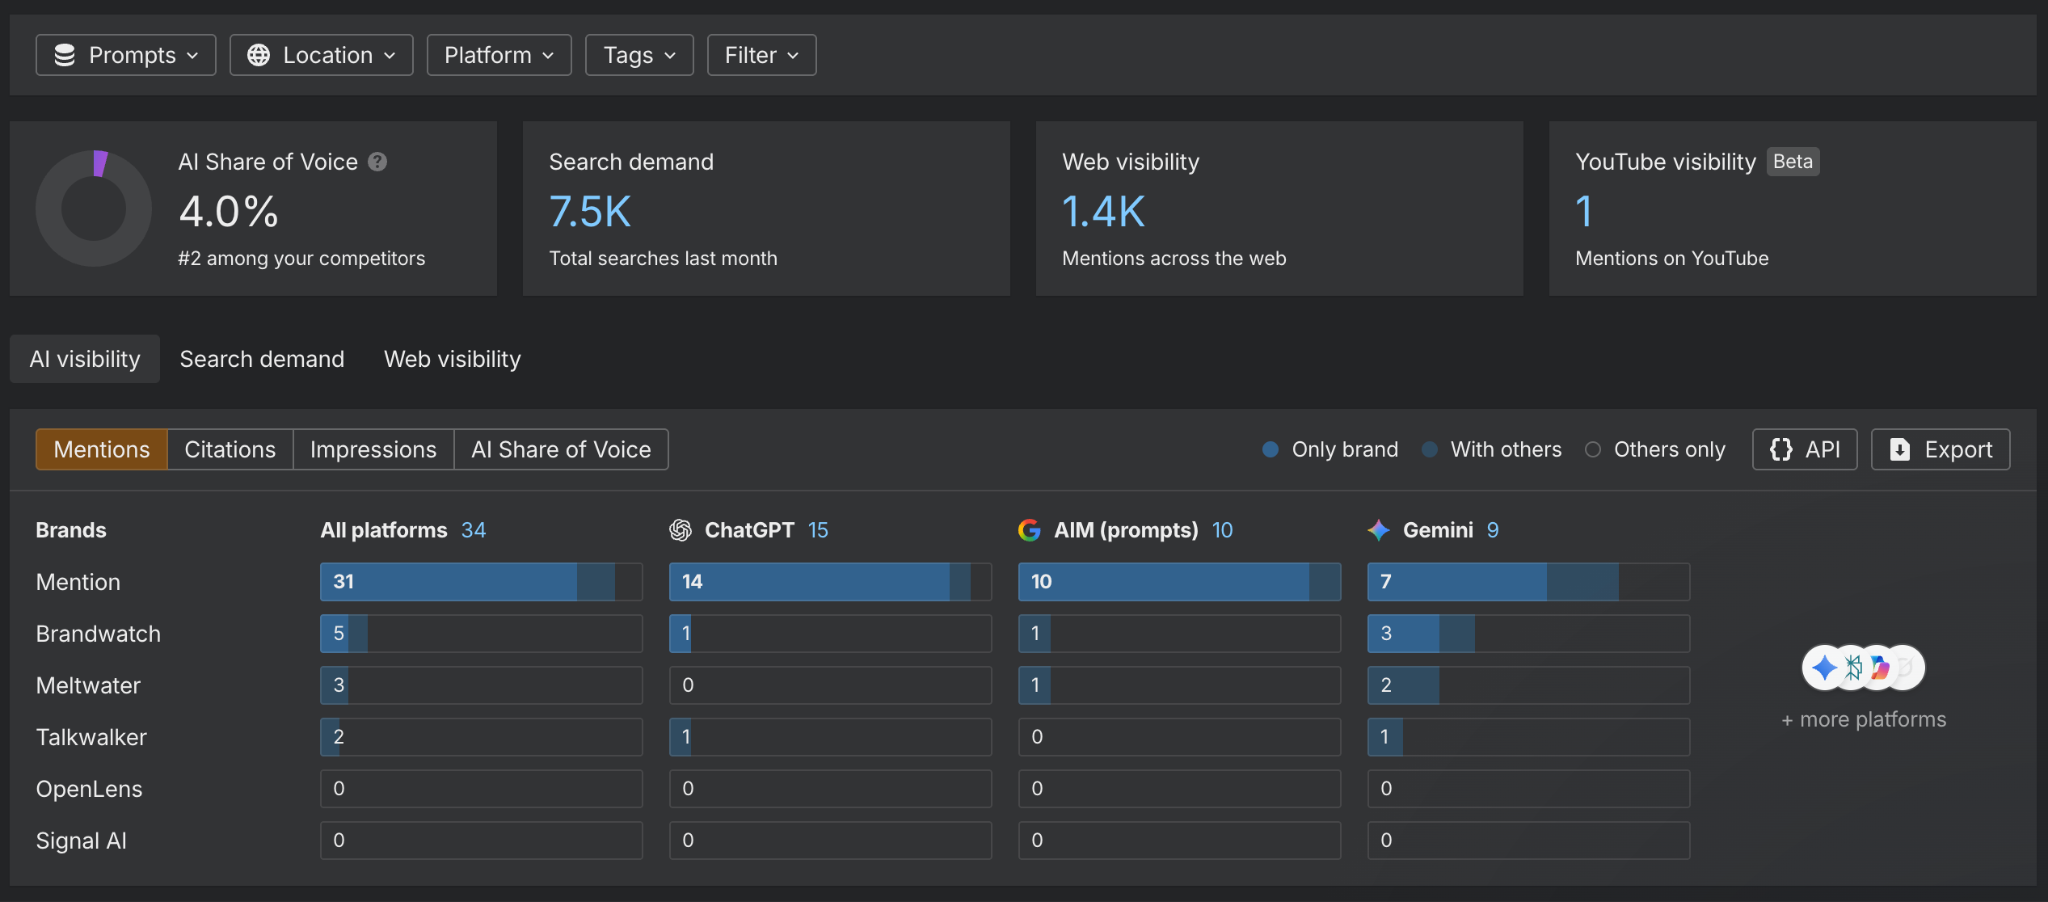
Task: Click the Gemini sparkle icon in column header
Action: [1379, 530]
